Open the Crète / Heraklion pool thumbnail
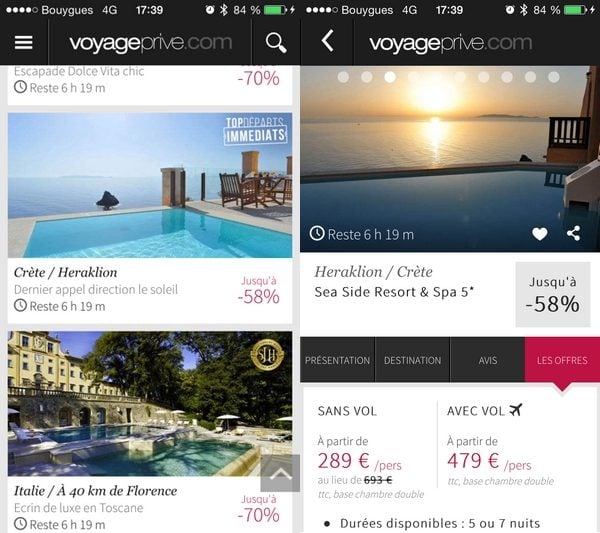 pyautogui.click(x=150, y=185)
